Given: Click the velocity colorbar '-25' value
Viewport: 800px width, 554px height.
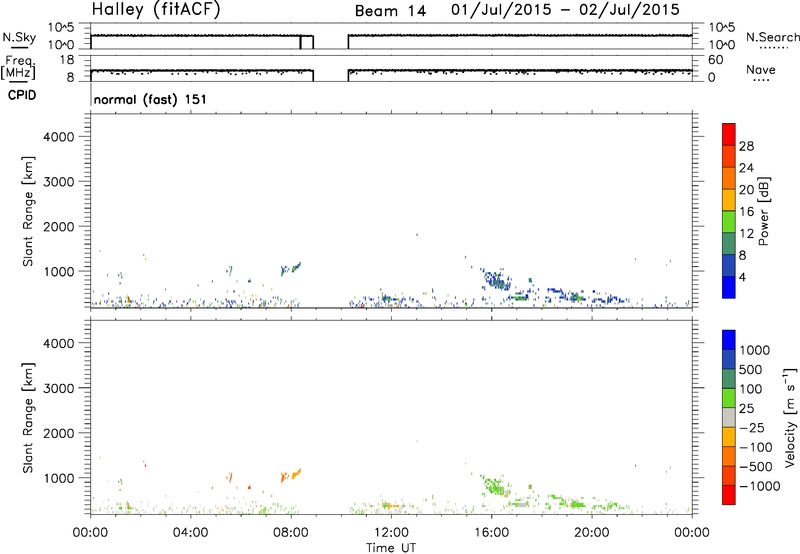Looking at the screenshot, I should point(752,427).
